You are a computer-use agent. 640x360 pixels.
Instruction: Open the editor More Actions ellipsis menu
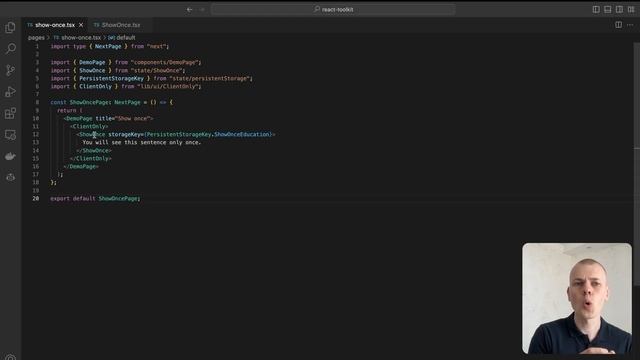pyautogui.click(x=630, y=25)
